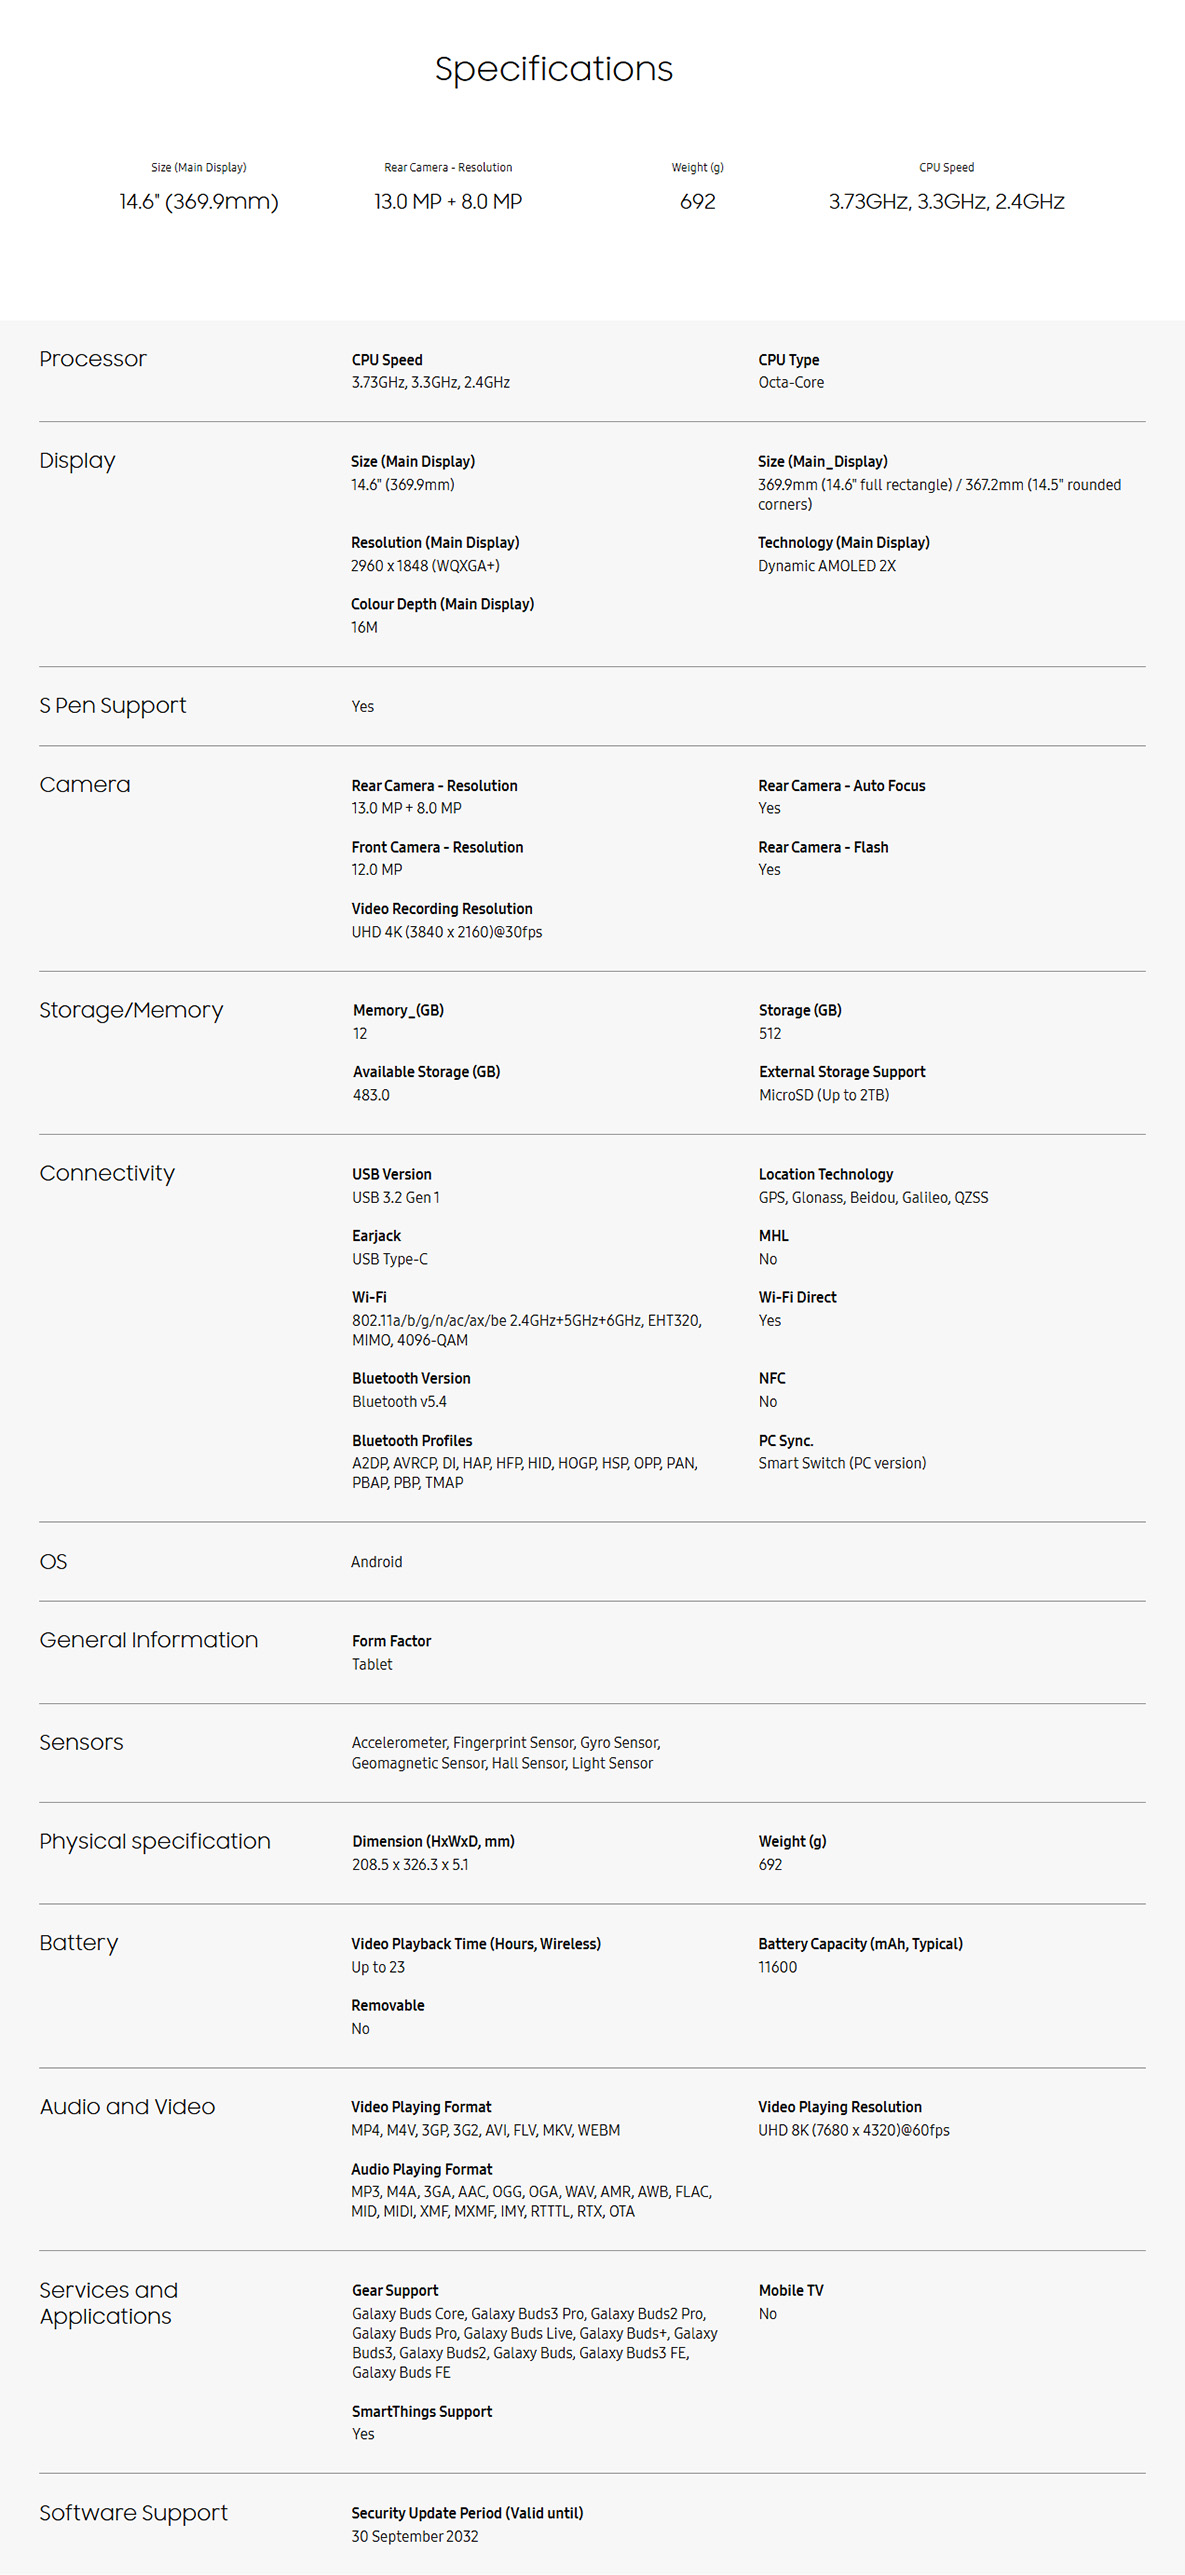
Task: Click the Display section heading
Action: 77,461
